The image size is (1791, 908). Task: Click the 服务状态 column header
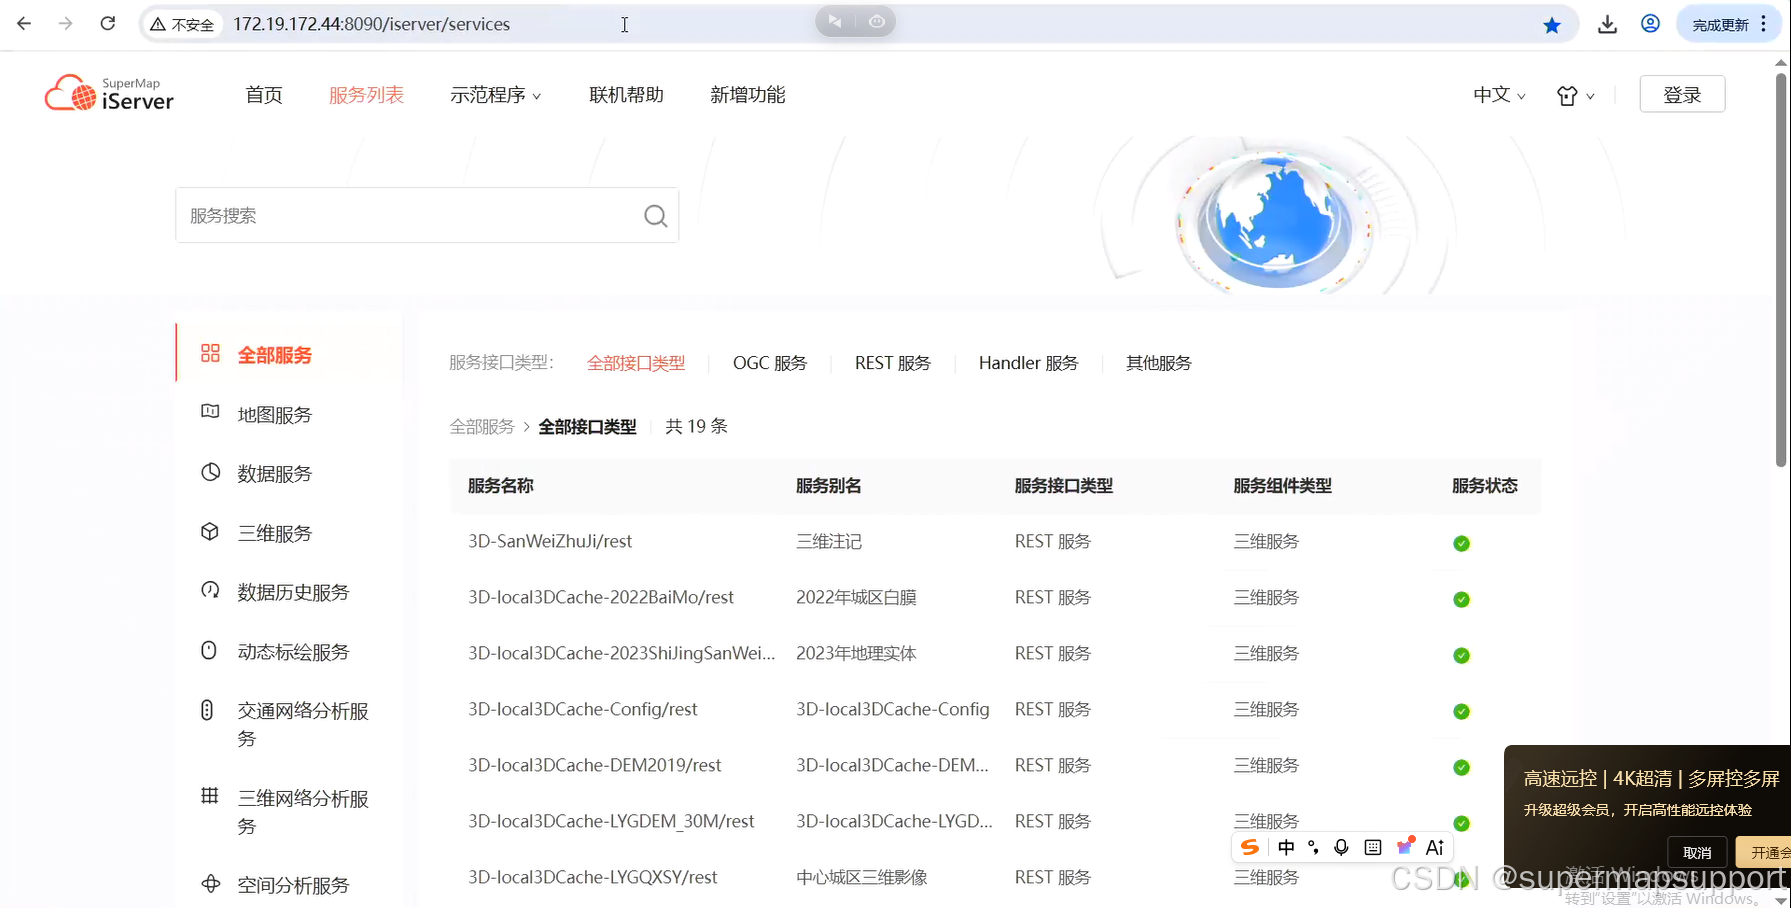coord(1485,486)
